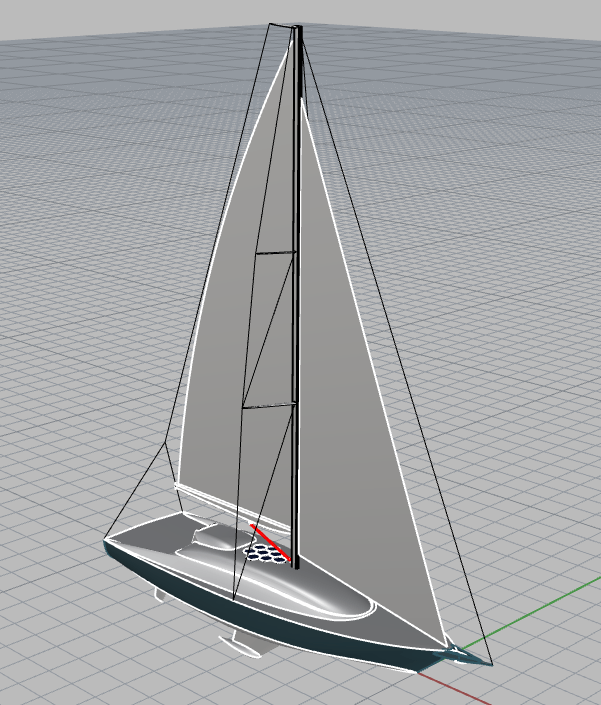Click the rudder under the stern
Viewport: 601px width, 705px height.
point(160,596)
